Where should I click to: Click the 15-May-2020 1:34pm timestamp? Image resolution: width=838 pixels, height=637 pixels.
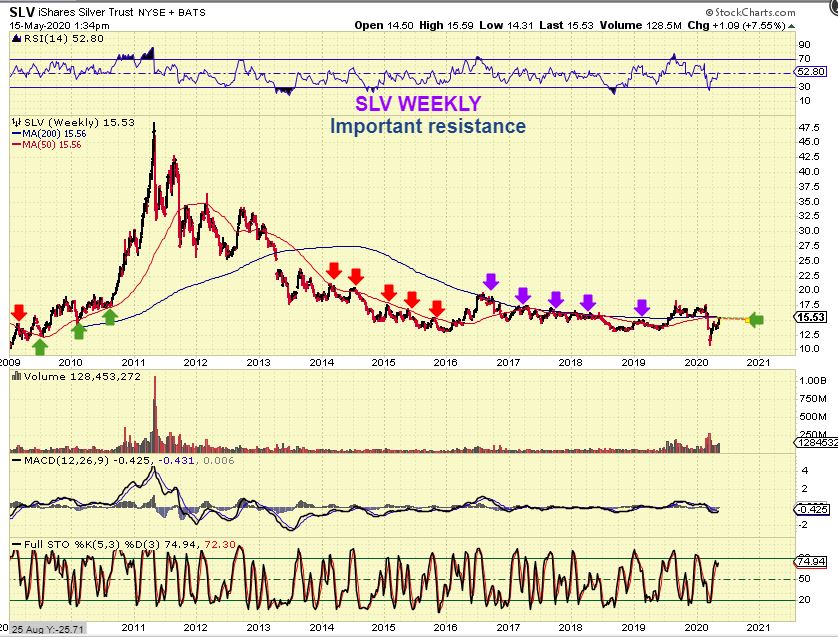click(x=59, y=26)
